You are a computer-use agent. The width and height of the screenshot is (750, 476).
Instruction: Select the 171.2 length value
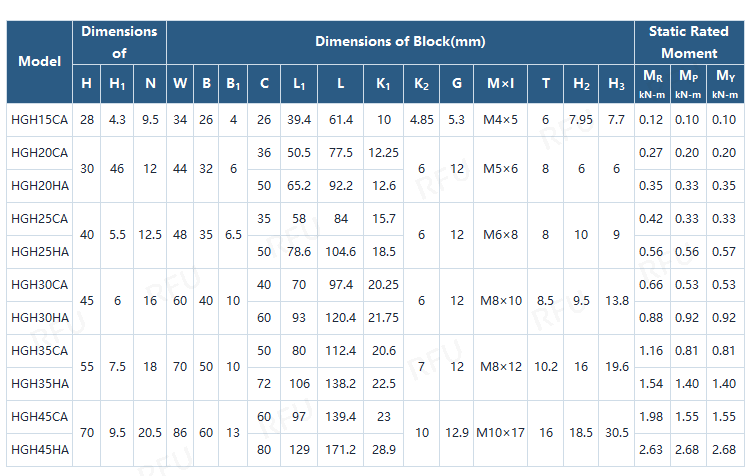click(341, 449)
